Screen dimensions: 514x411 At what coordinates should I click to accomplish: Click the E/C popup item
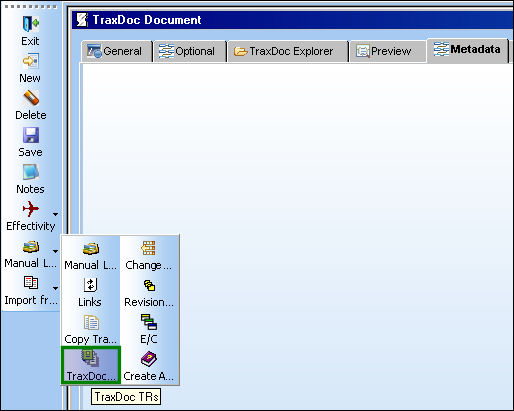tap(149, 329)
